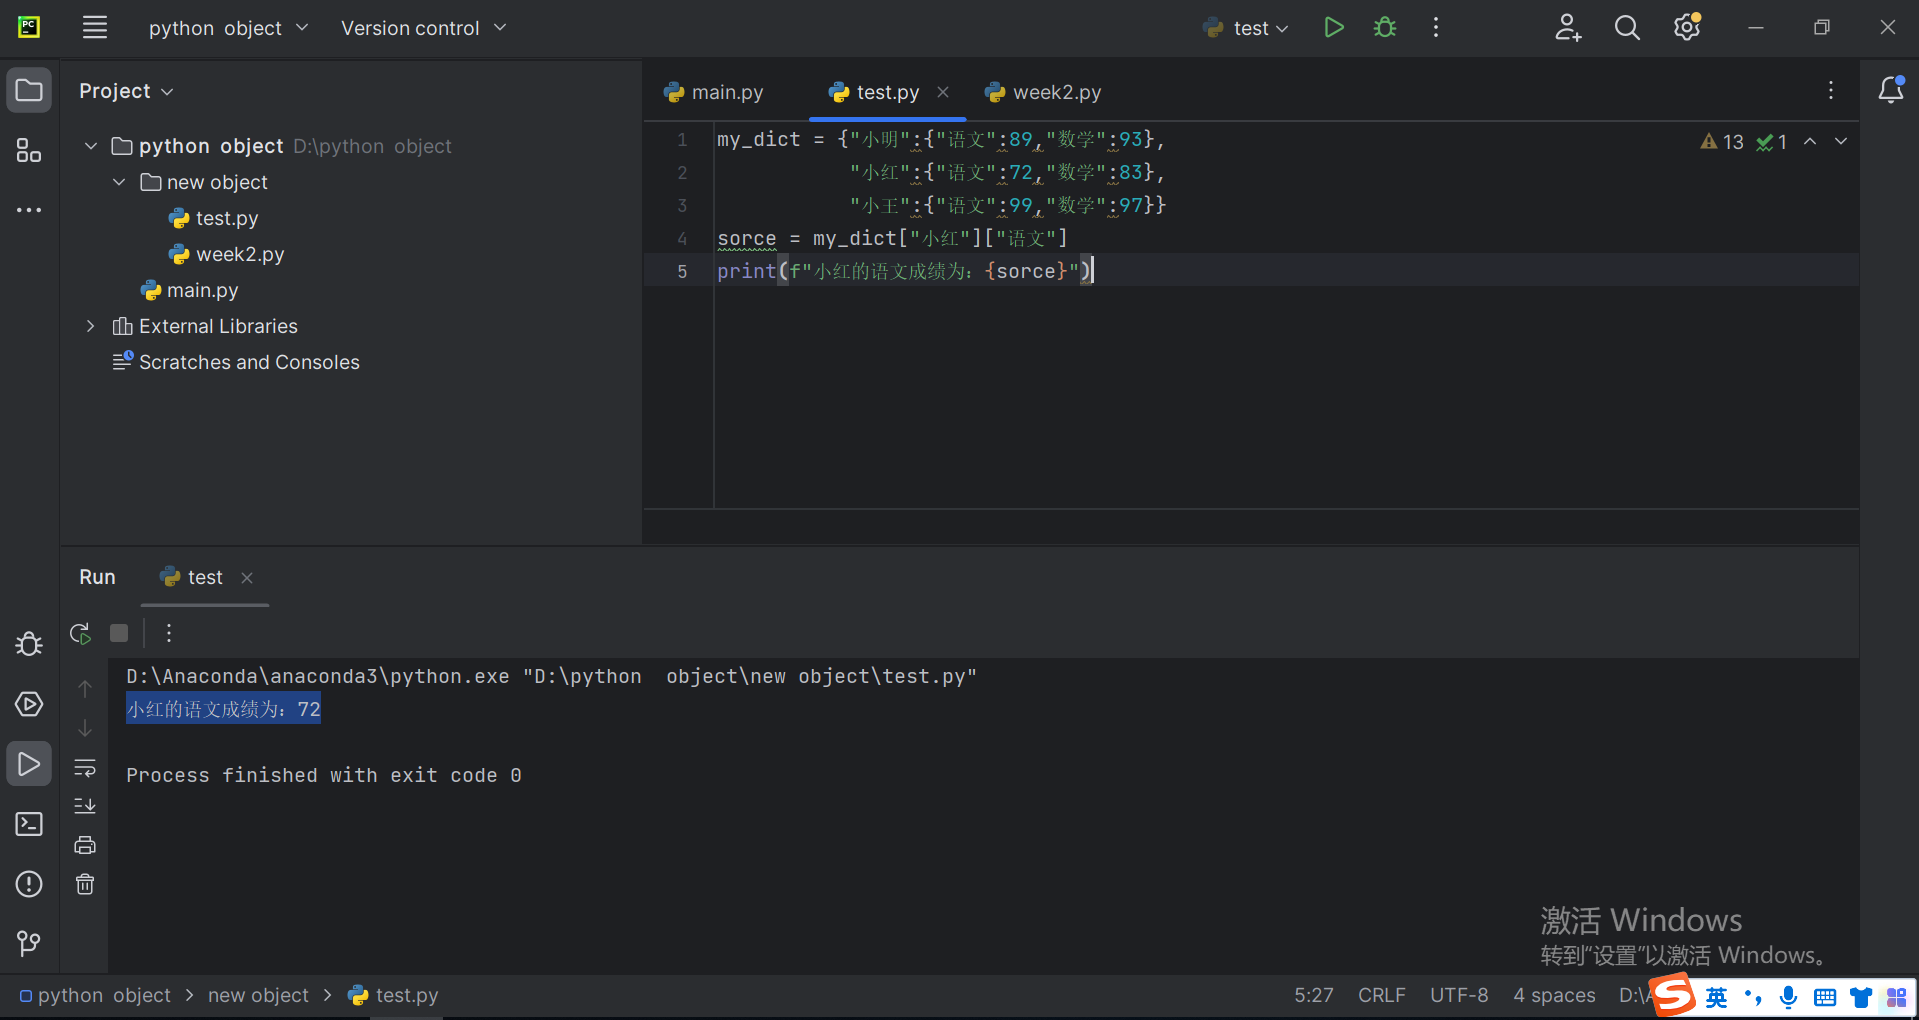
Task: Click test.py breadcrumb in status bar
Action: pyautogui.click(x=393, y=995)
